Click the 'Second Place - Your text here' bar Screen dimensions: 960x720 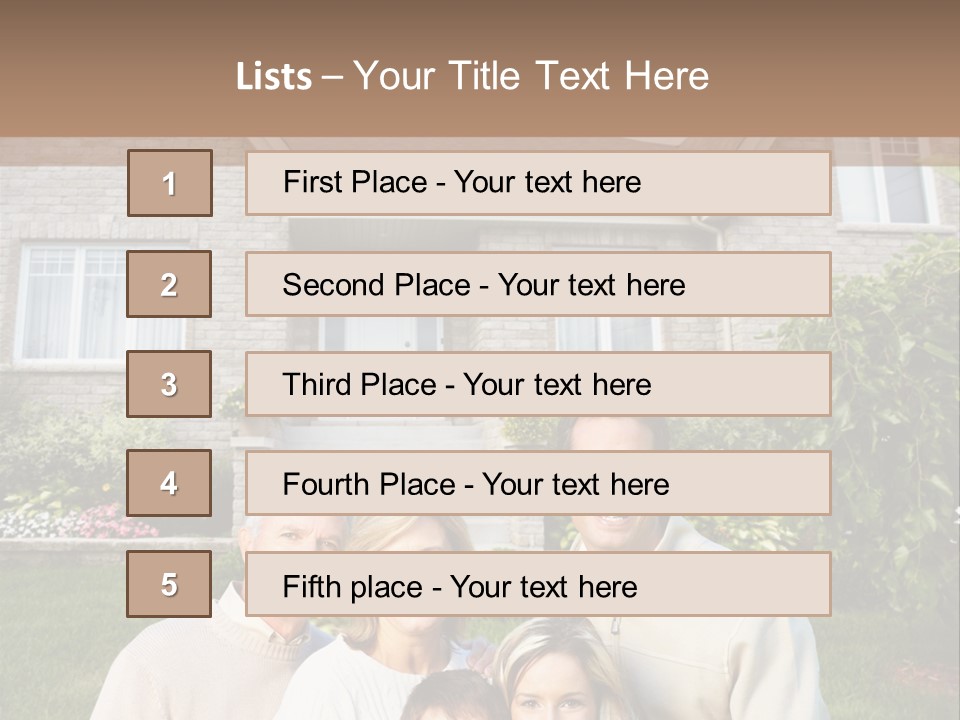click(x=538, y=284)
